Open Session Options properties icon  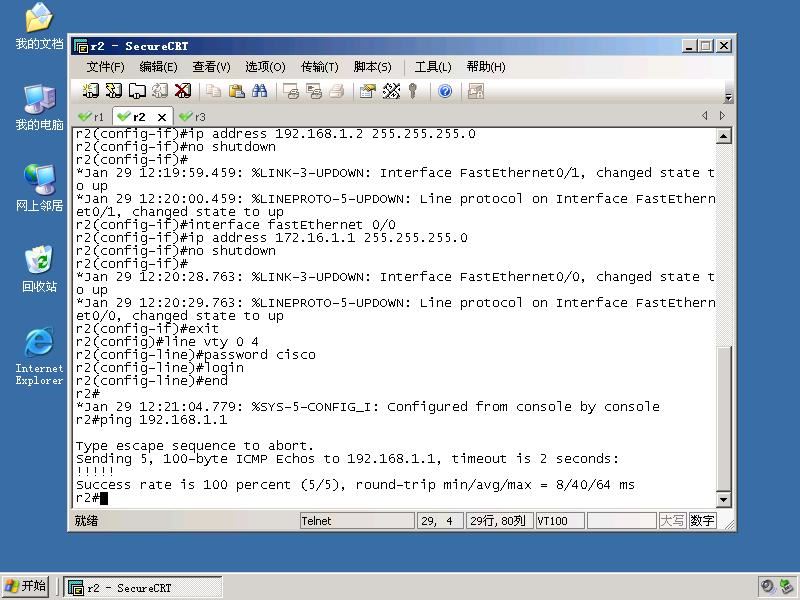pyautogui.click(x=367, y=91)
